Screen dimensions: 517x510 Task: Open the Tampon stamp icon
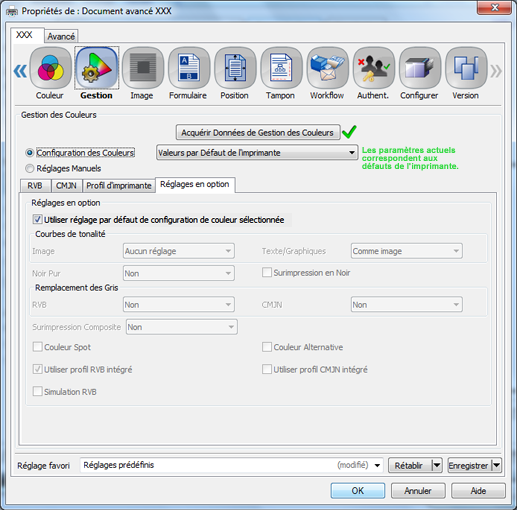pos(281,68)
